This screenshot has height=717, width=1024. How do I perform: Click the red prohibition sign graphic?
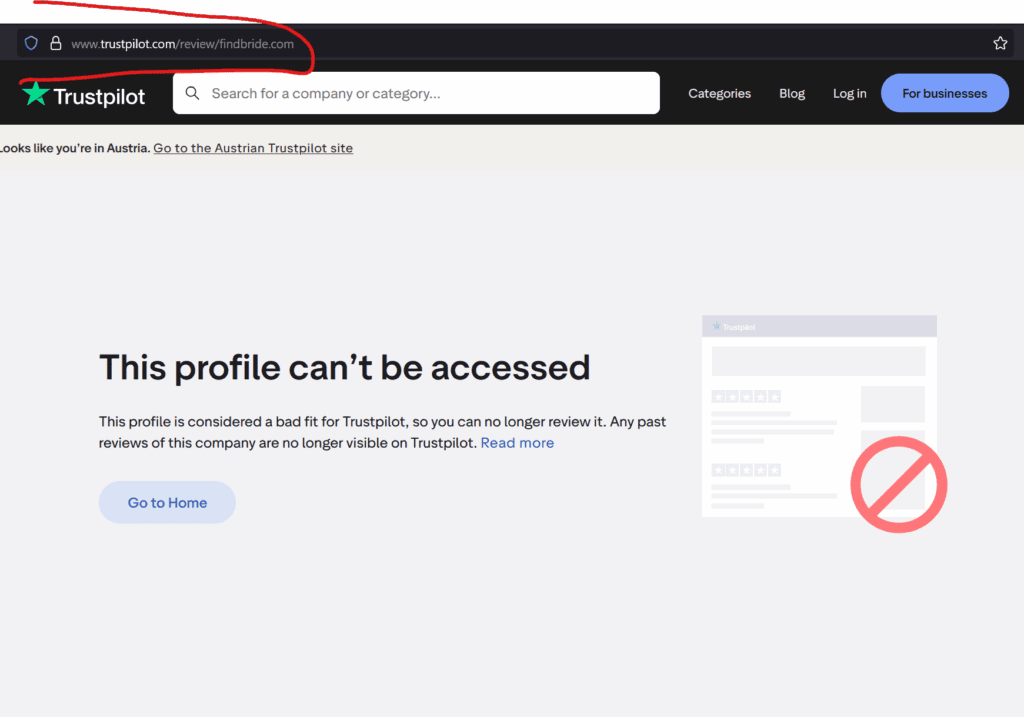pos(898,484)
